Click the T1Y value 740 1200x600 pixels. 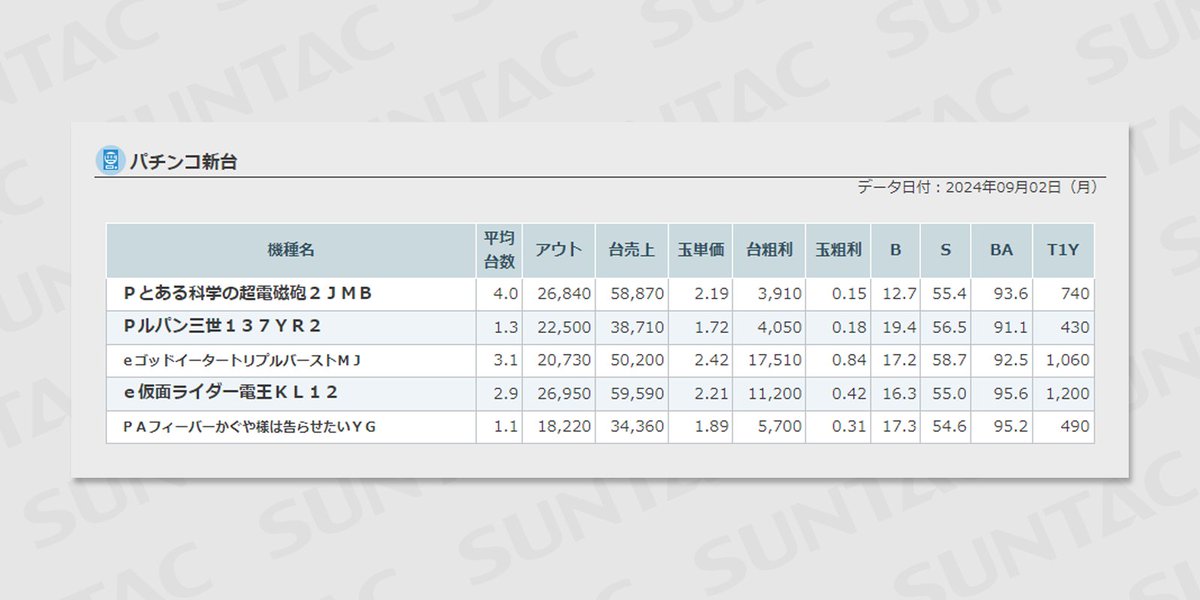pos(1076,294)
